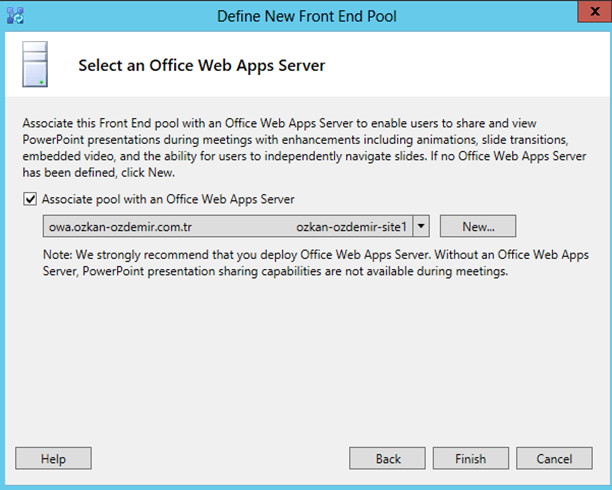Click the 'Define New Front End Pool' title bar text
The image size is (612, 490).
pos(307,16)
